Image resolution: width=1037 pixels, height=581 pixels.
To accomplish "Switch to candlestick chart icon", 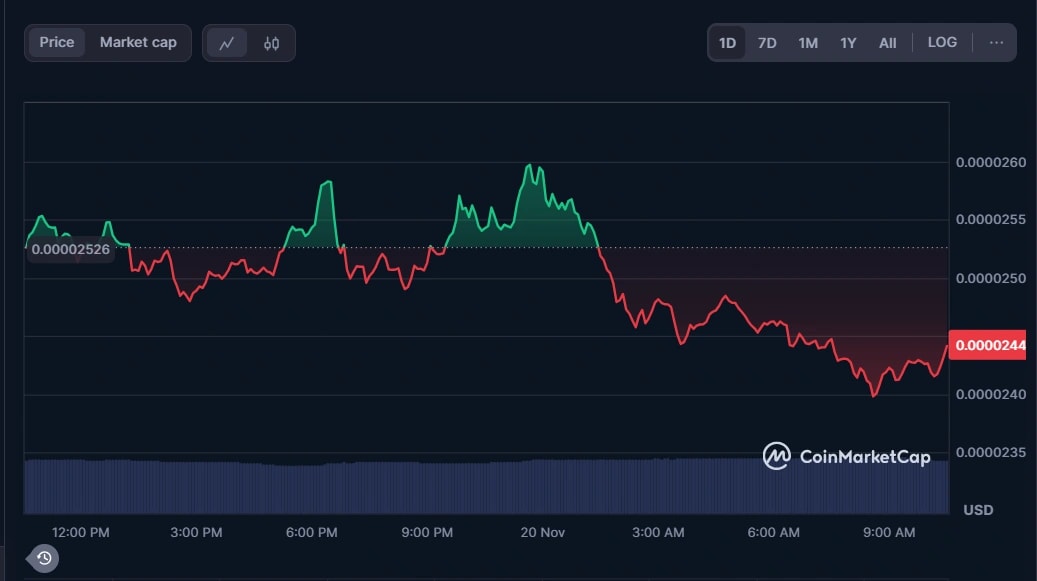I will coord(271,43).
